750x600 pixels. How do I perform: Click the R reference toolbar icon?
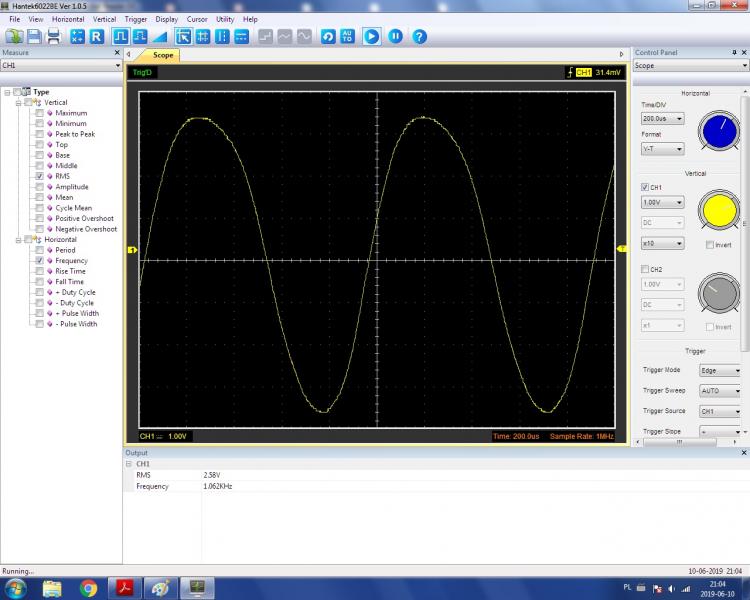click(x=97, y=36)
